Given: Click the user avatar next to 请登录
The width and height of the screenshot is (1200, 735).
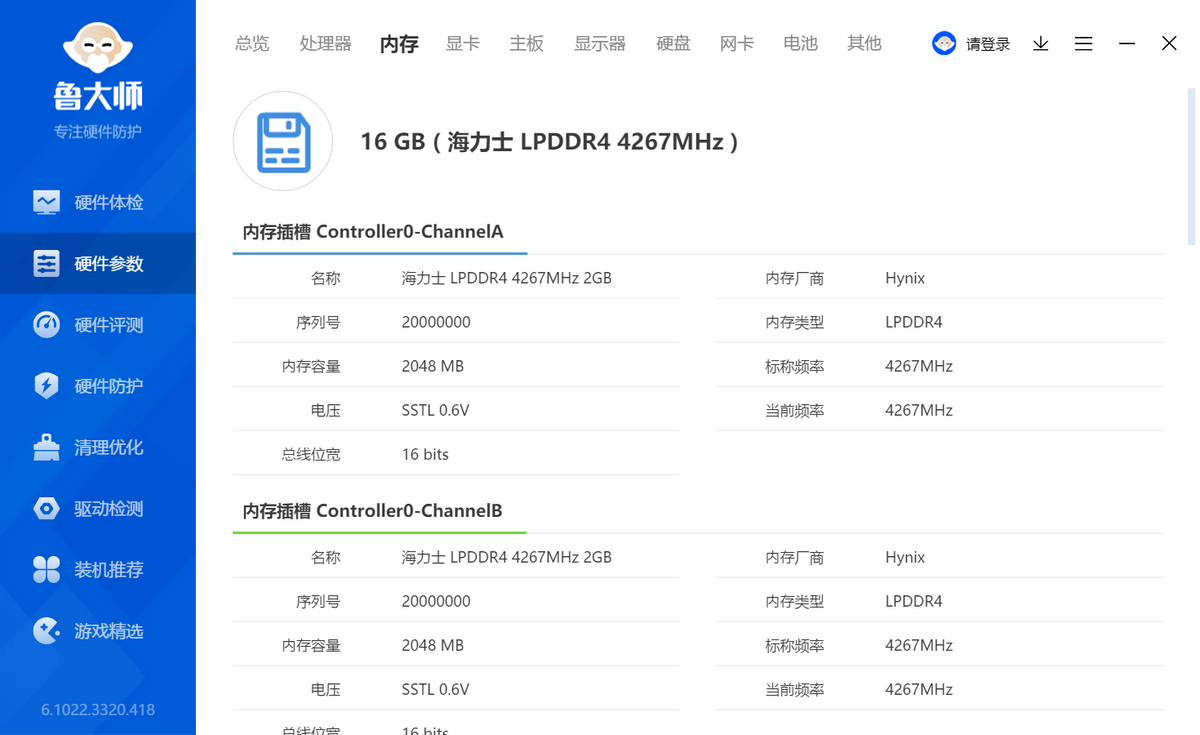Looking at the screenshot, I should [944, 43].
